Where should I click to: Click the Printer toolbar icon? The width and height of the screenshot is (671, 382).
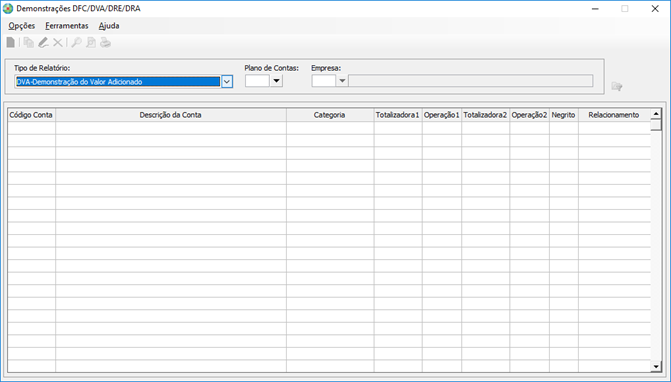pyautogui.click(x=105, y=42)
